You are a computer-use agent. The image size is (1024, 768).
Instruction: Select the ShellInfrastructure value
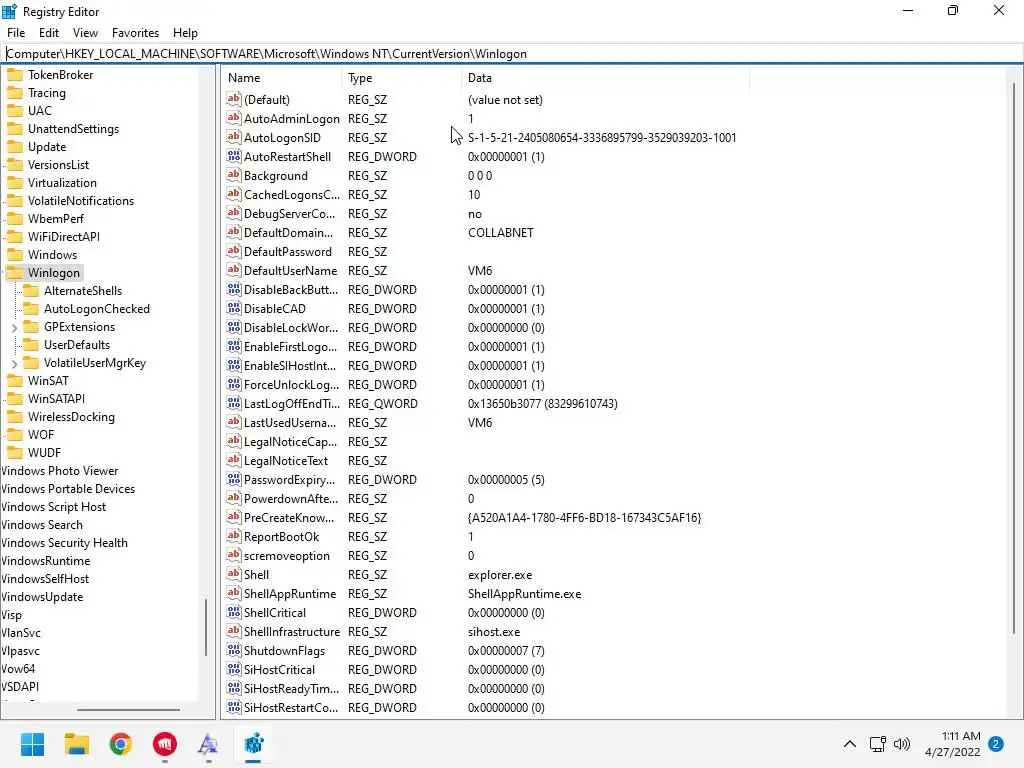(x=292, y=632)
